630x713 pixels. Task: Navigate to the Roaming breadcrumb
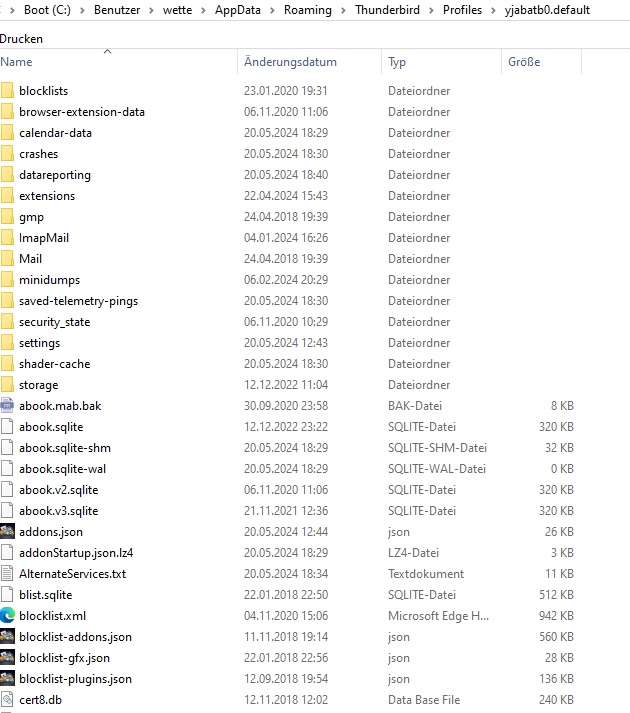[x=308, y=10]
